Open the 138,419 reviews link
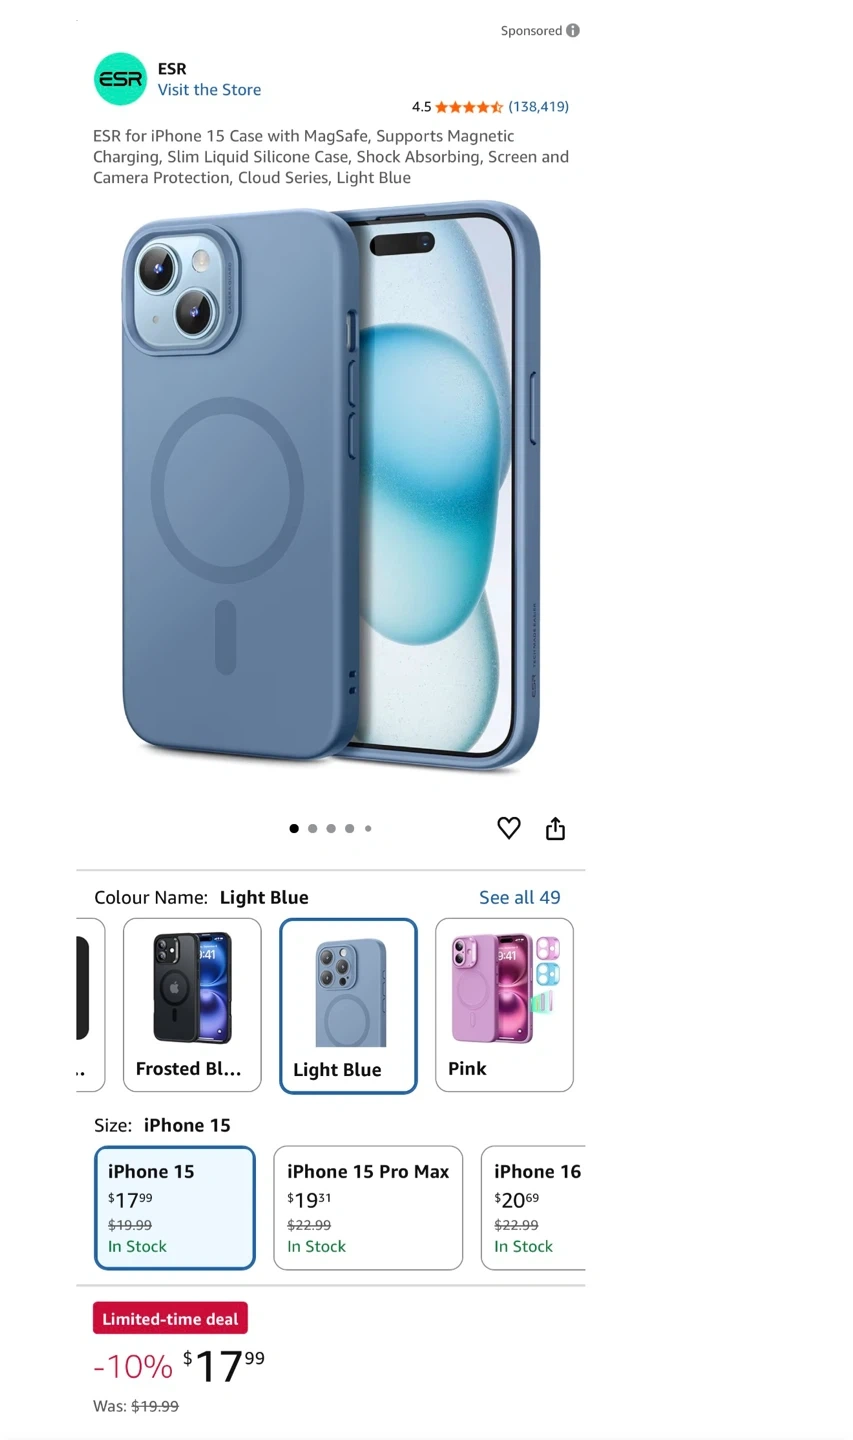 click(x=538, y=107)
